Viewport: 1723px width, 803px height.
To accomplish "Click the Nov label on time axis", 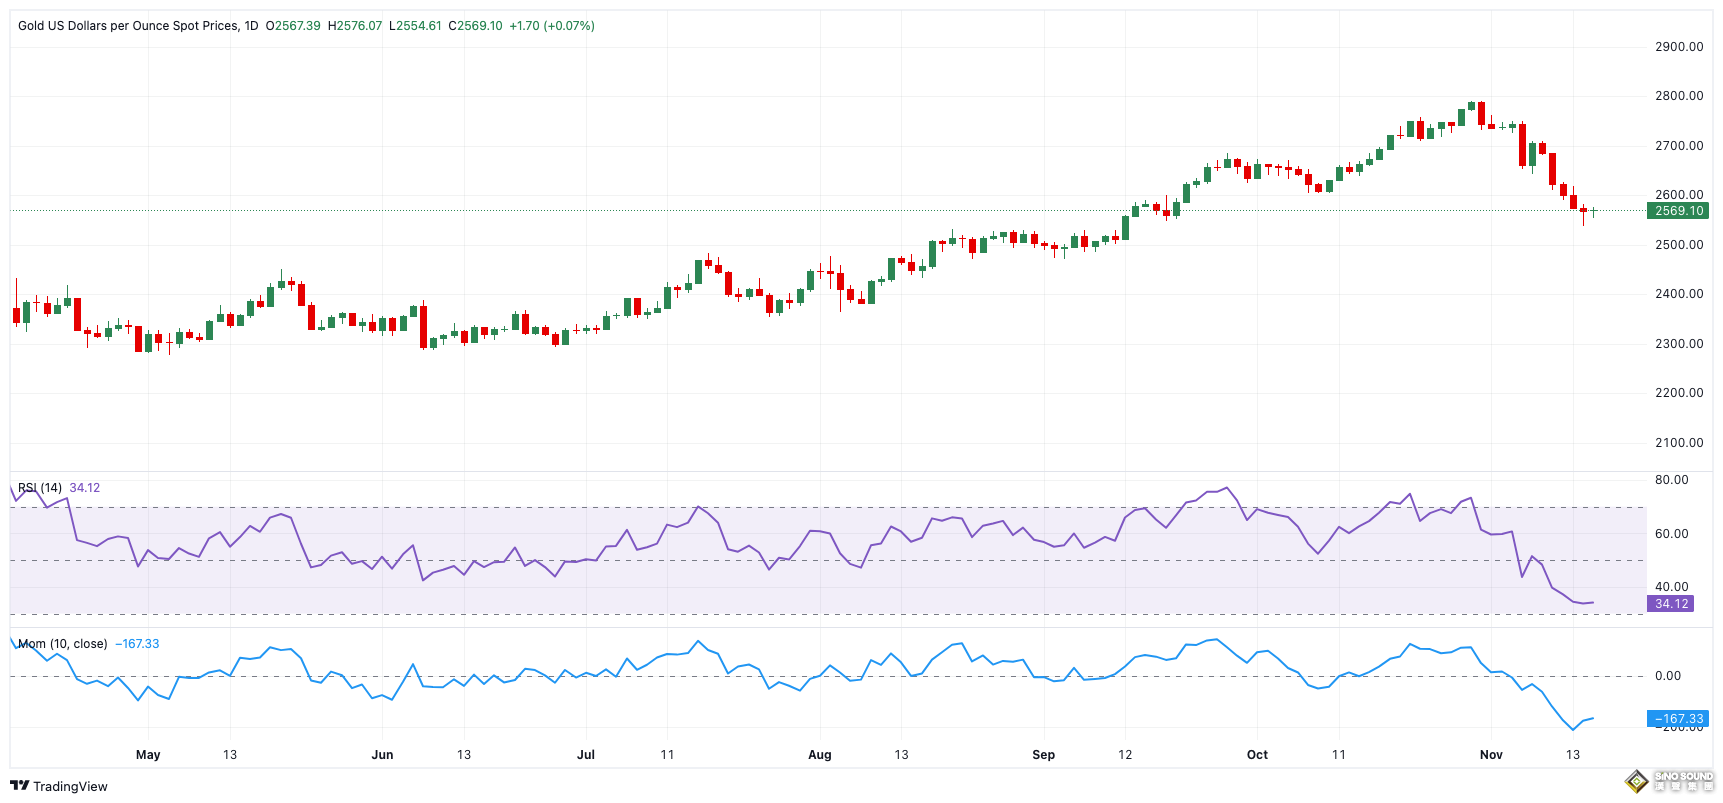I will pyautogui.click(x=1490, y=755).
